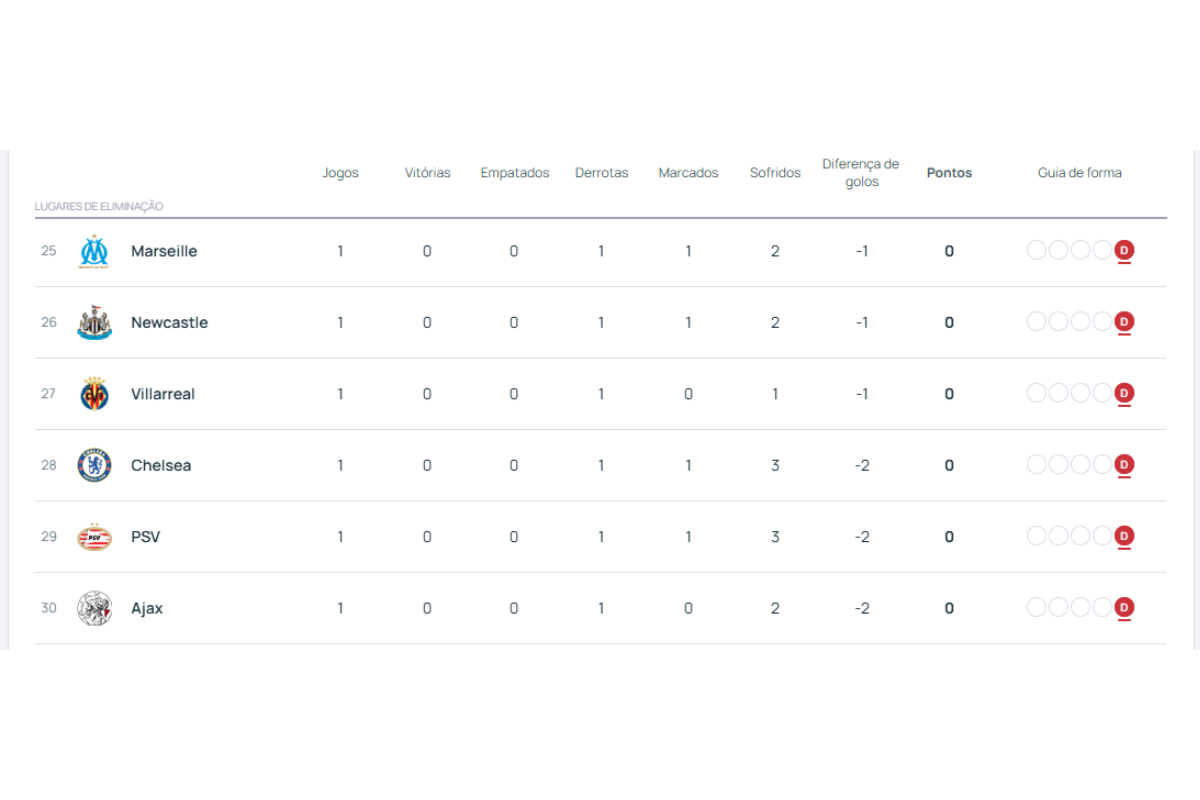Click the Chelsea club crest icon
The image size is (1200, 800).
pos(95,465)
